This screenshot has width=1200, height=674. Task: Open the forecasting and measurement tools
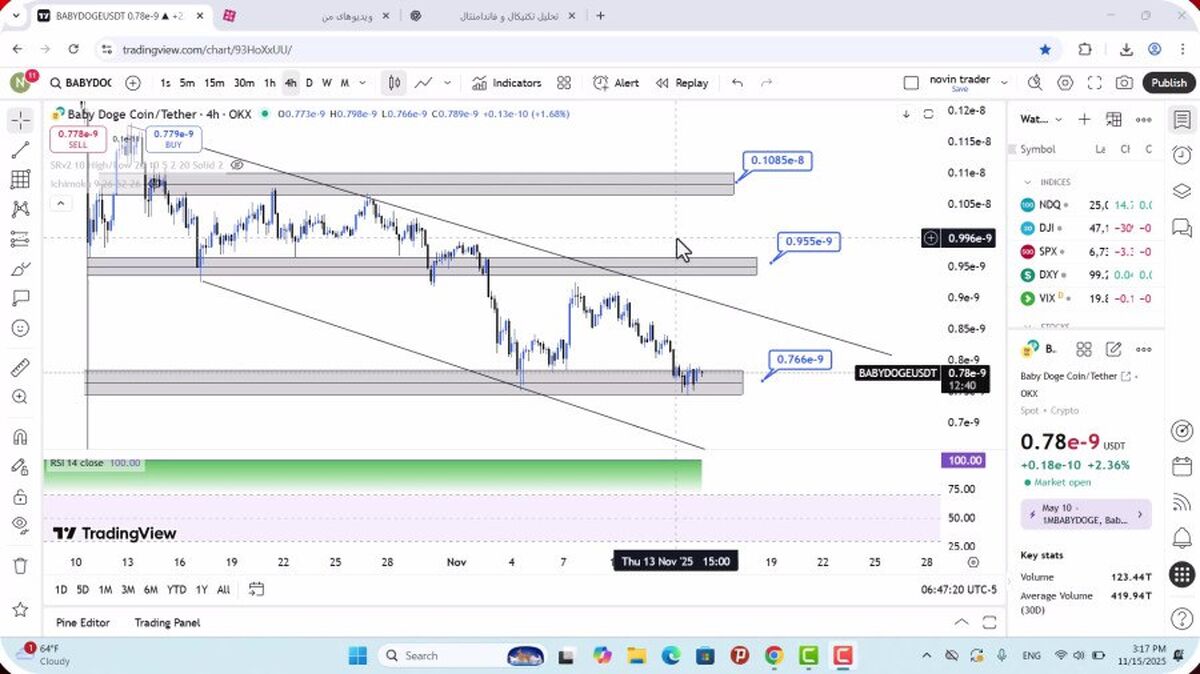20,239
